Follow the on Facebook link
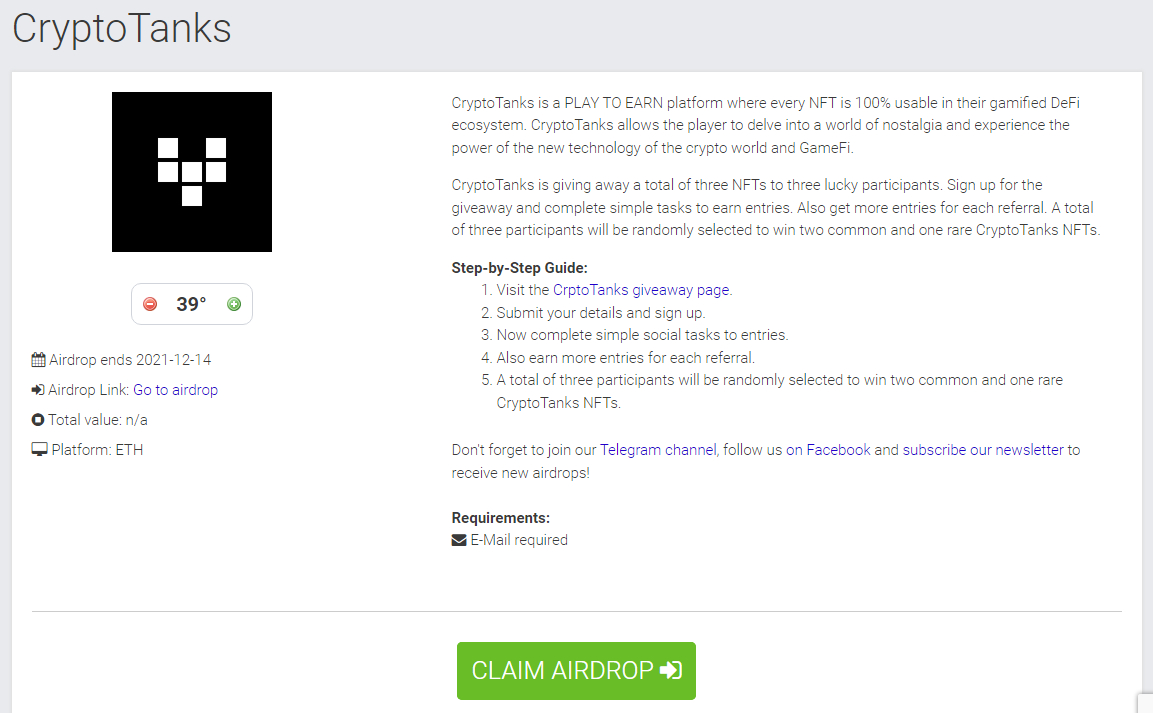Image resolution: width=1153 pixels, height=713 pixels. pos(828,450)
